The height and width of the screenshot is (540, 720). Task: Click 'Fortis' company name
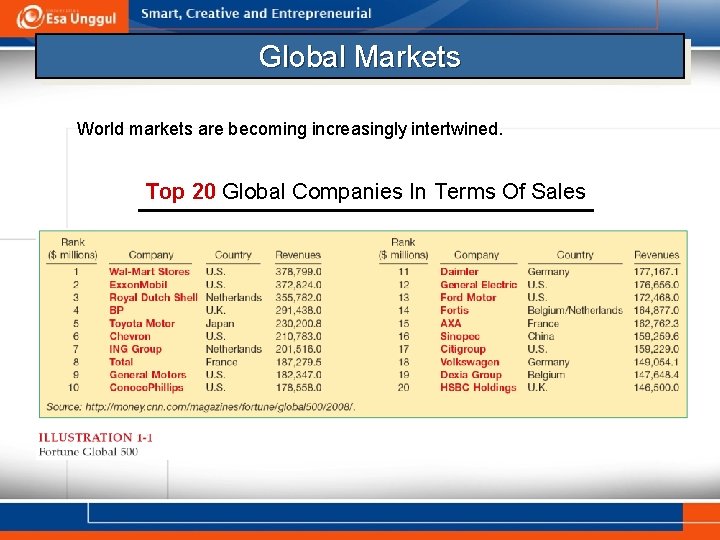point(455,310)
